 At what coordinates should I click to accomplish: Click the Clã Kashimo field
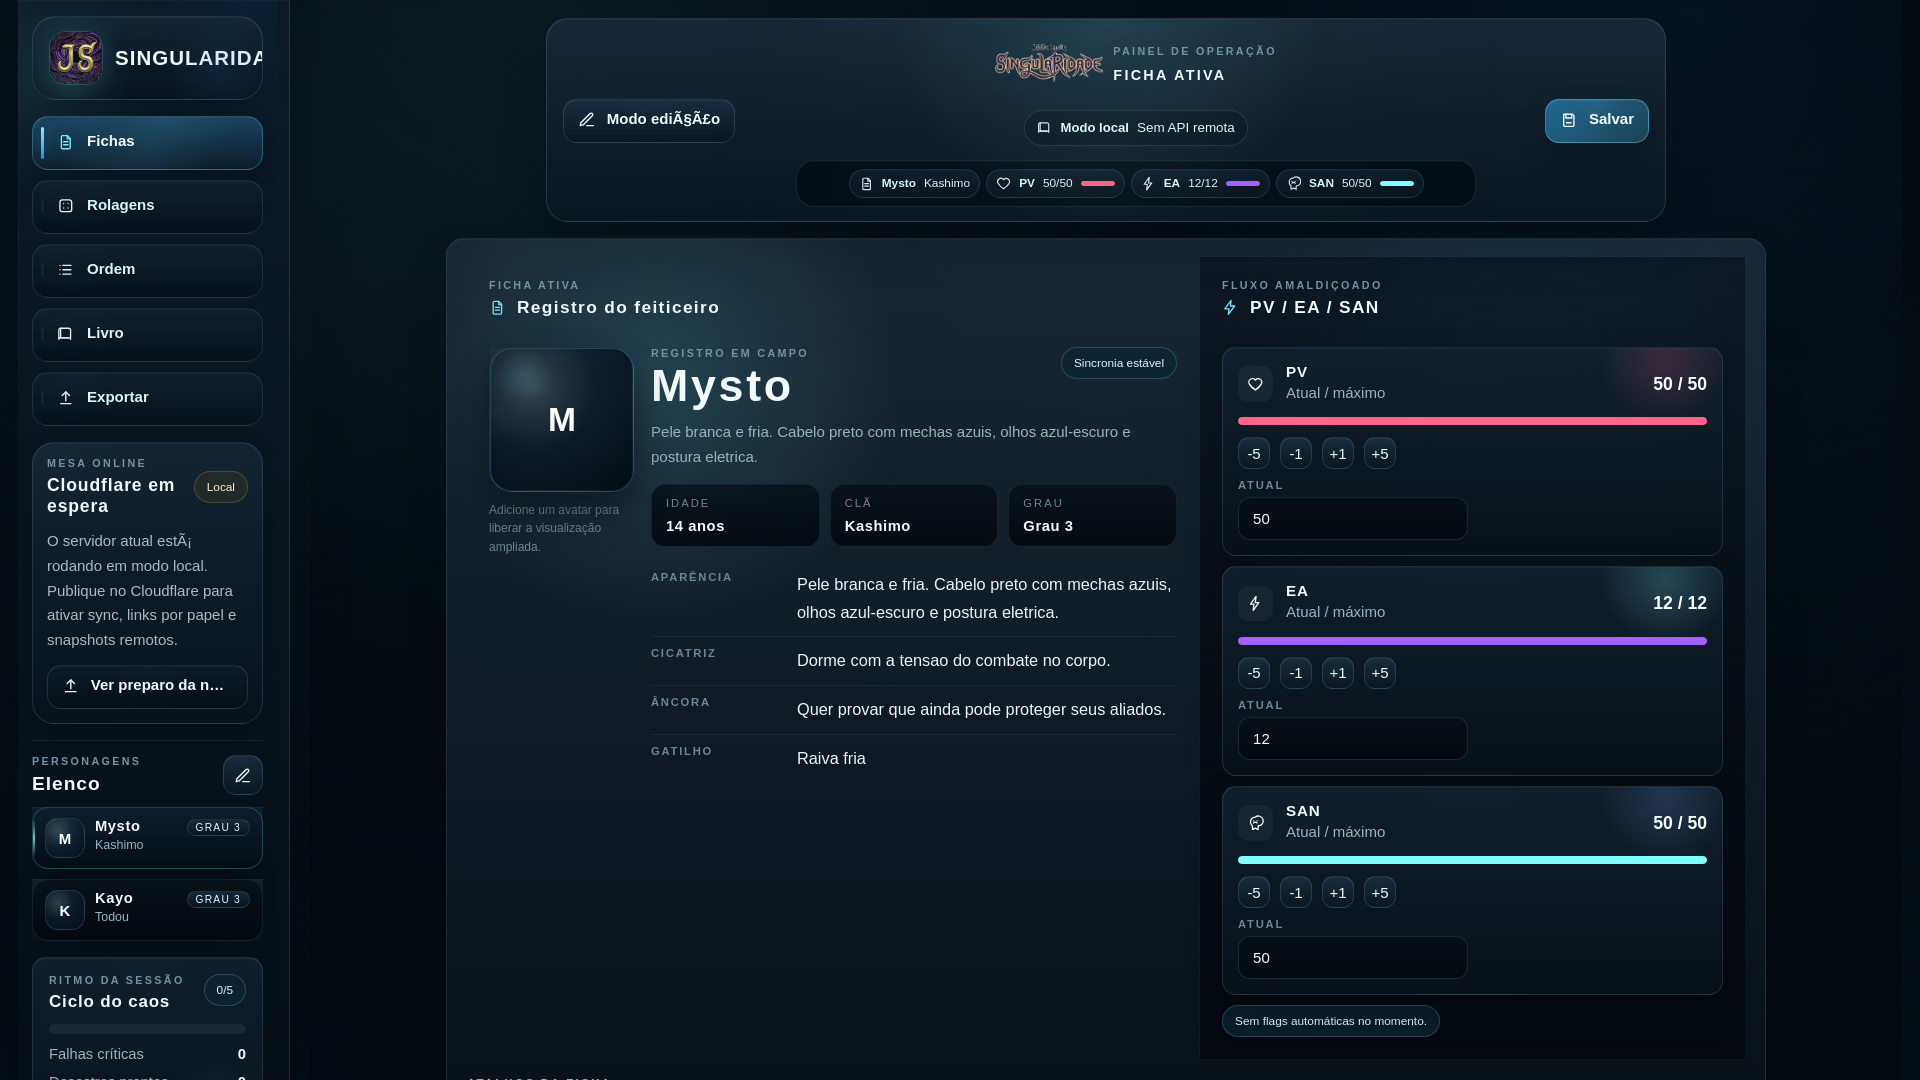(x=914, y=515)
